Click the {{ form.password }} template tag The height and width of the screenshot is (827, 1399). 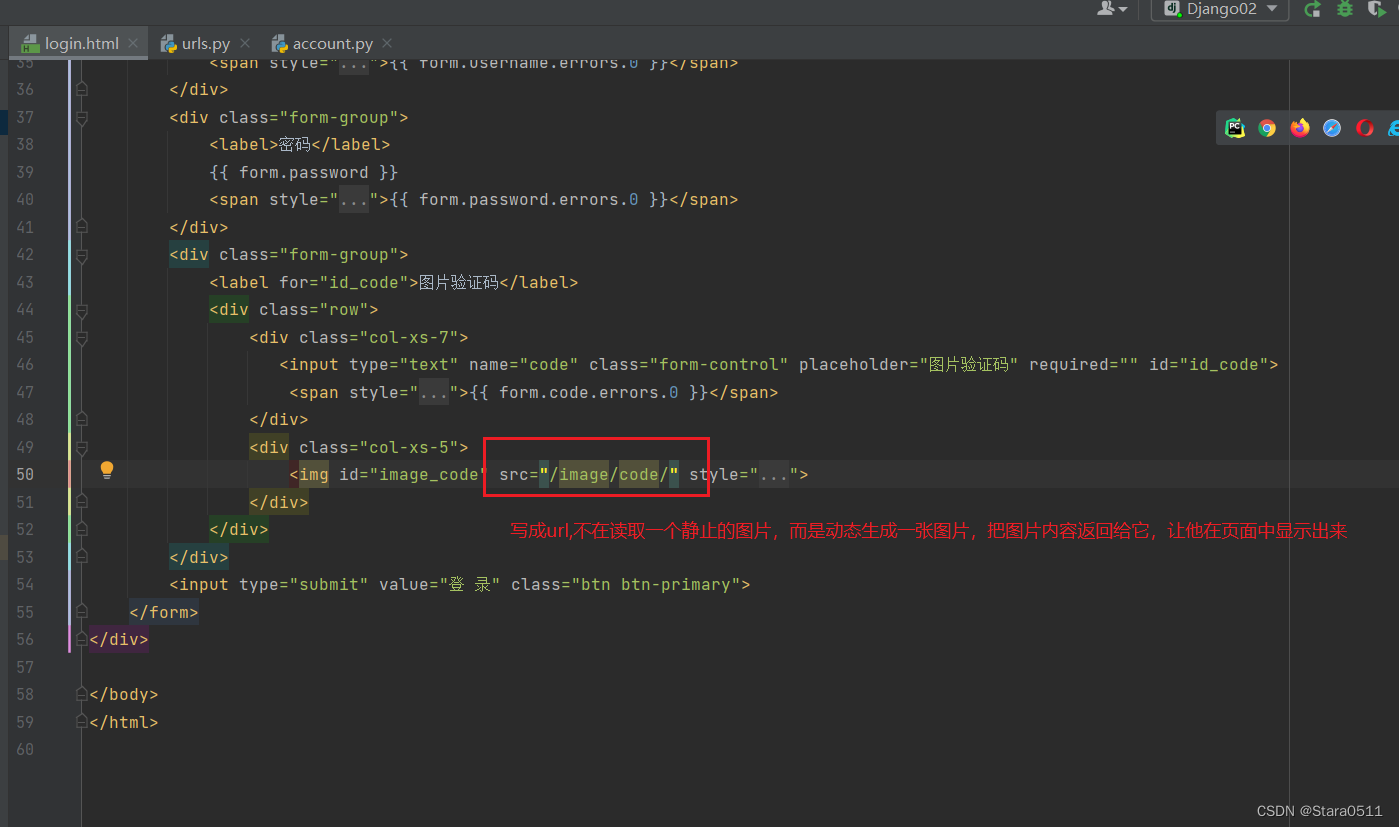tap(304, 172)
